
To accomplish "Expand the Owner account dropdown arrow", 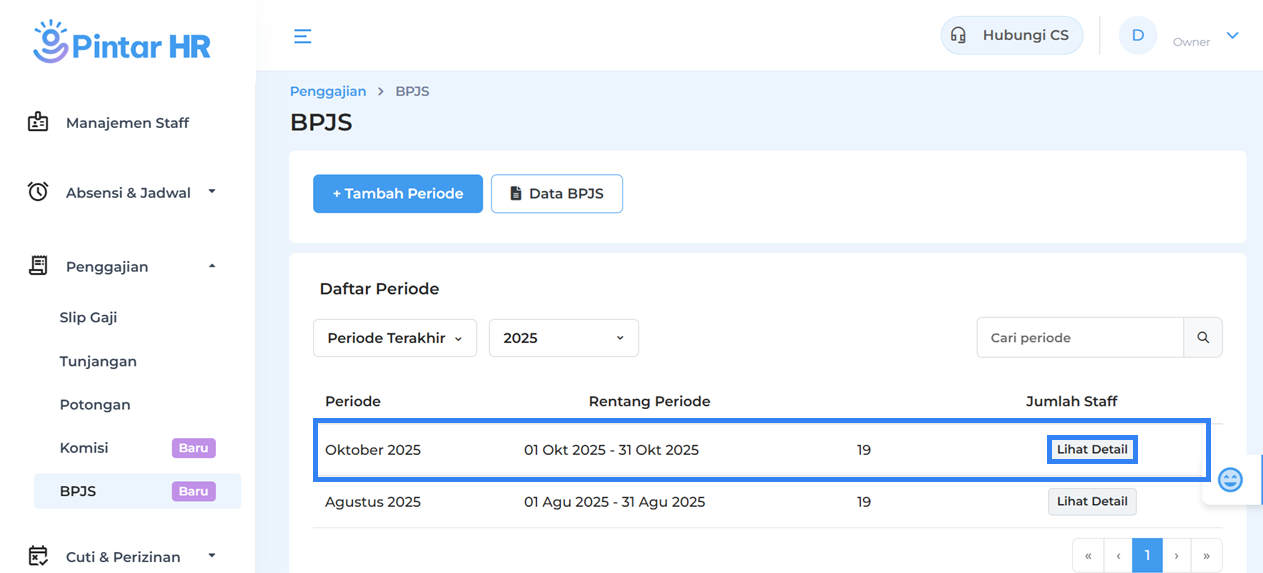I will coord(1232,36).
